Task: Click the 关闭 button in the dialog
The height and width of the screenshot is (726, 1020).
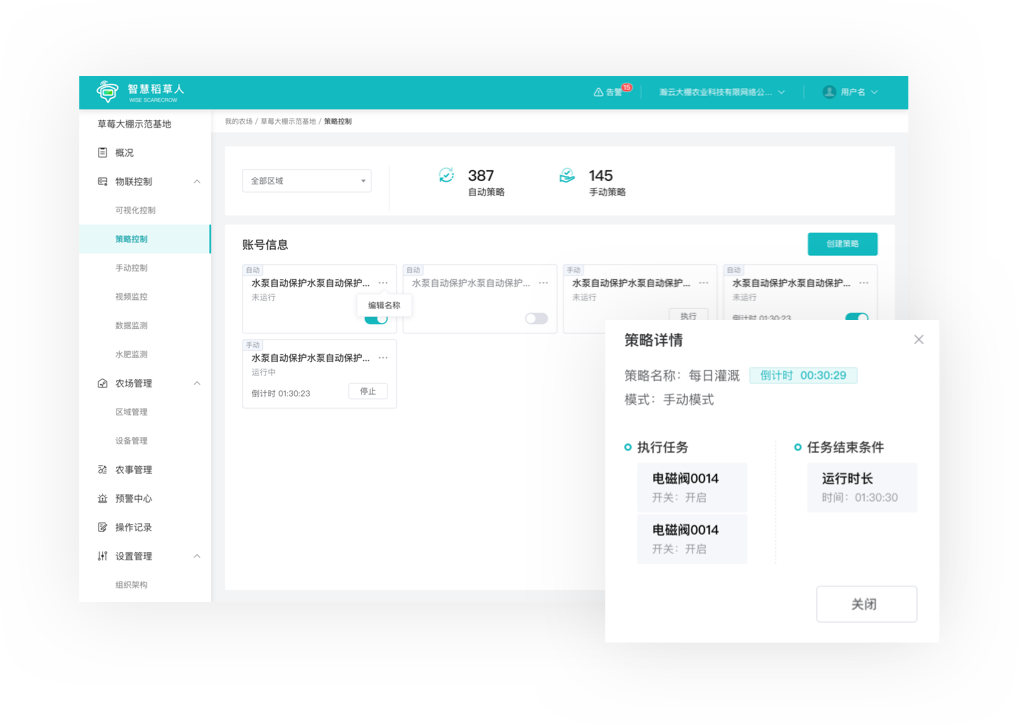Action: click(x=866, y=604)
